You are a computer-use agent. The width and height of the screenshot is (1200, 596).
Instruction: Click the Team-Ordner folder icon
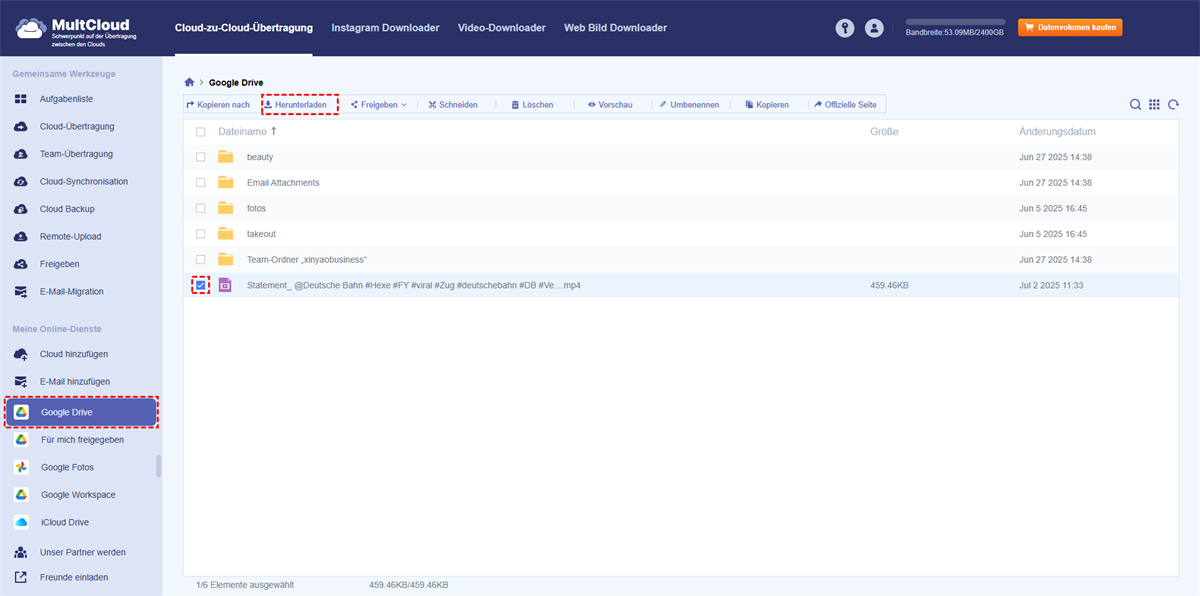click(226, 259)
